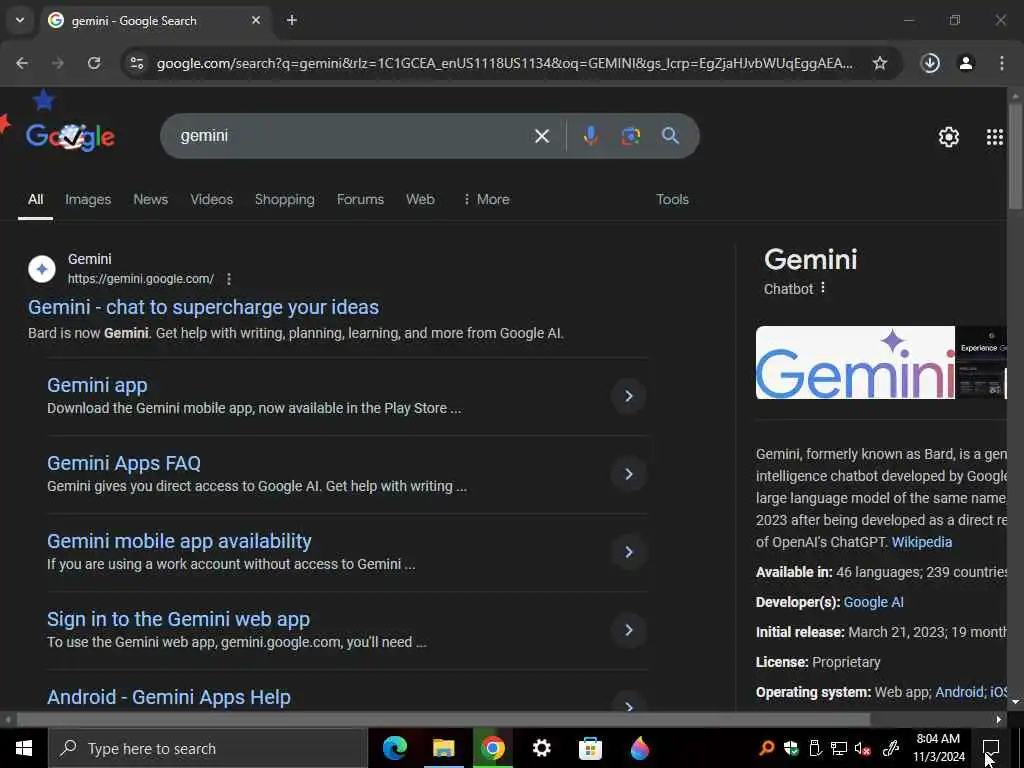Screen dimensions: 1024x768
Task: Open Chrome three-dot menu
Action: [1002, 63]
